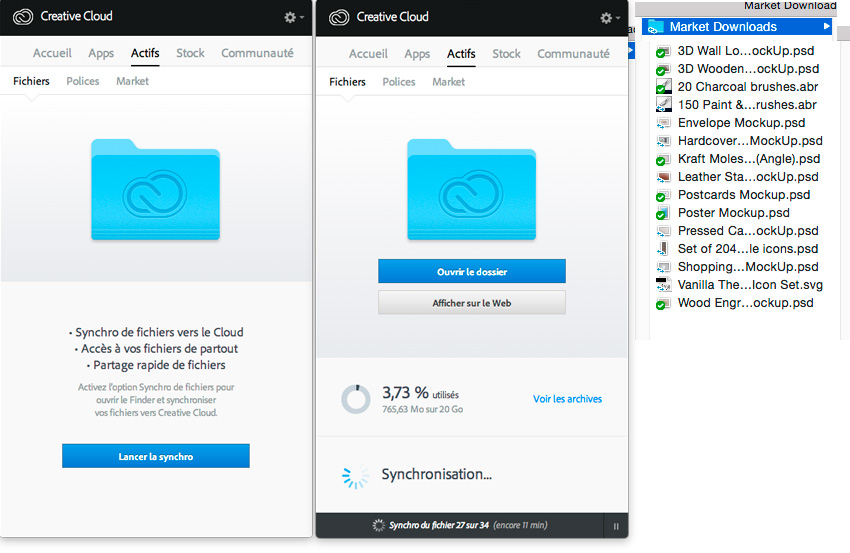Image resolution: width=850 pixels, height=553 pixels.
Task: Select Postcards Mockup.psd file name
Action: 744,195
